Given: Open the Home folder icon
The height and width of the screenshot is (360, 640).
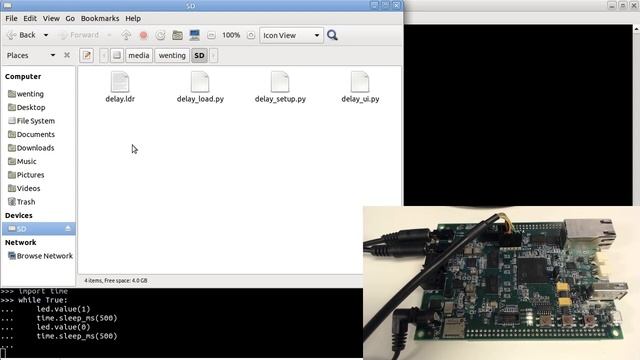Looking at the screenshot, I should click(x=177, y=36).
